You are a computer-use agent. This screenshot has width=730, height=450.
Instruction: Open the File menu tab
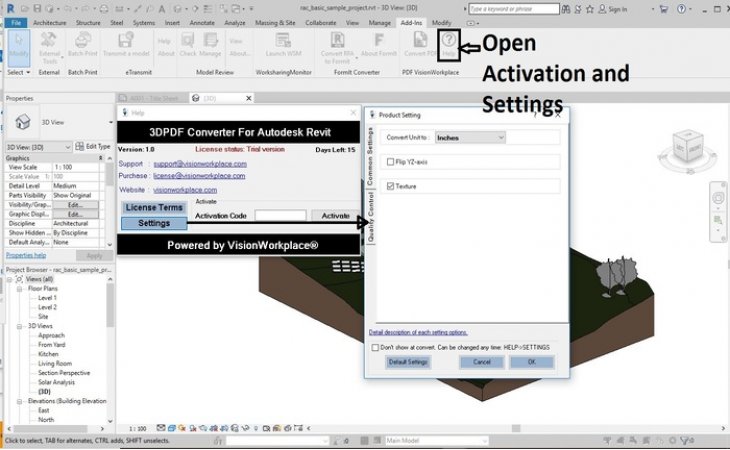point(16,23)
